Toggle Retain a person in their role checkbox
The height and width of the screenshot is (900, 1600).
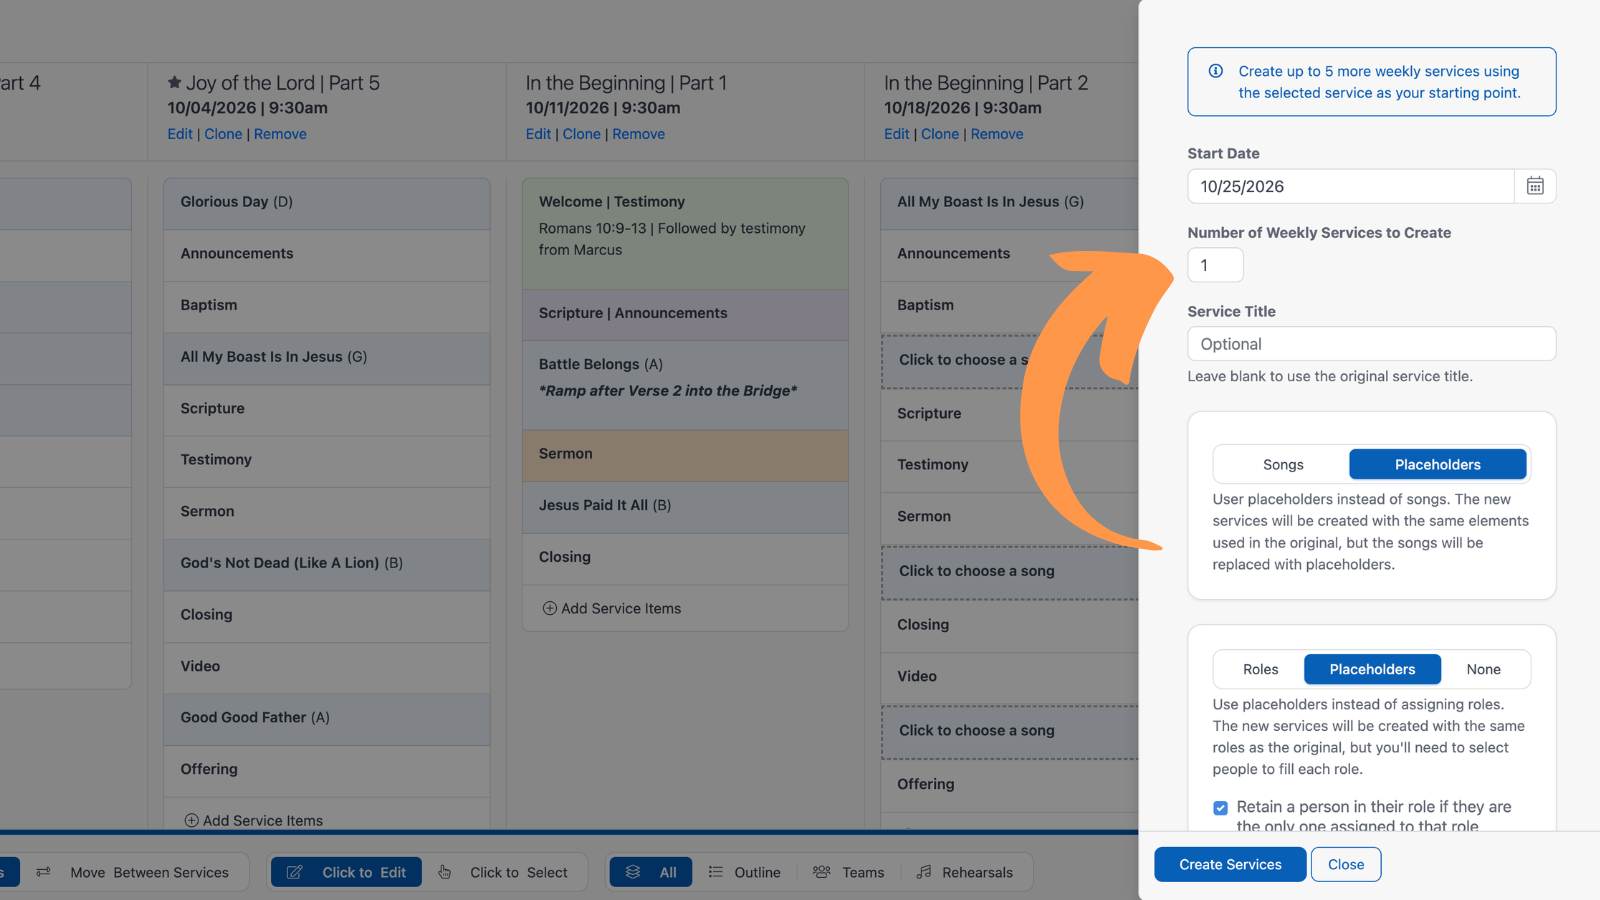(x=1220, y=807)
